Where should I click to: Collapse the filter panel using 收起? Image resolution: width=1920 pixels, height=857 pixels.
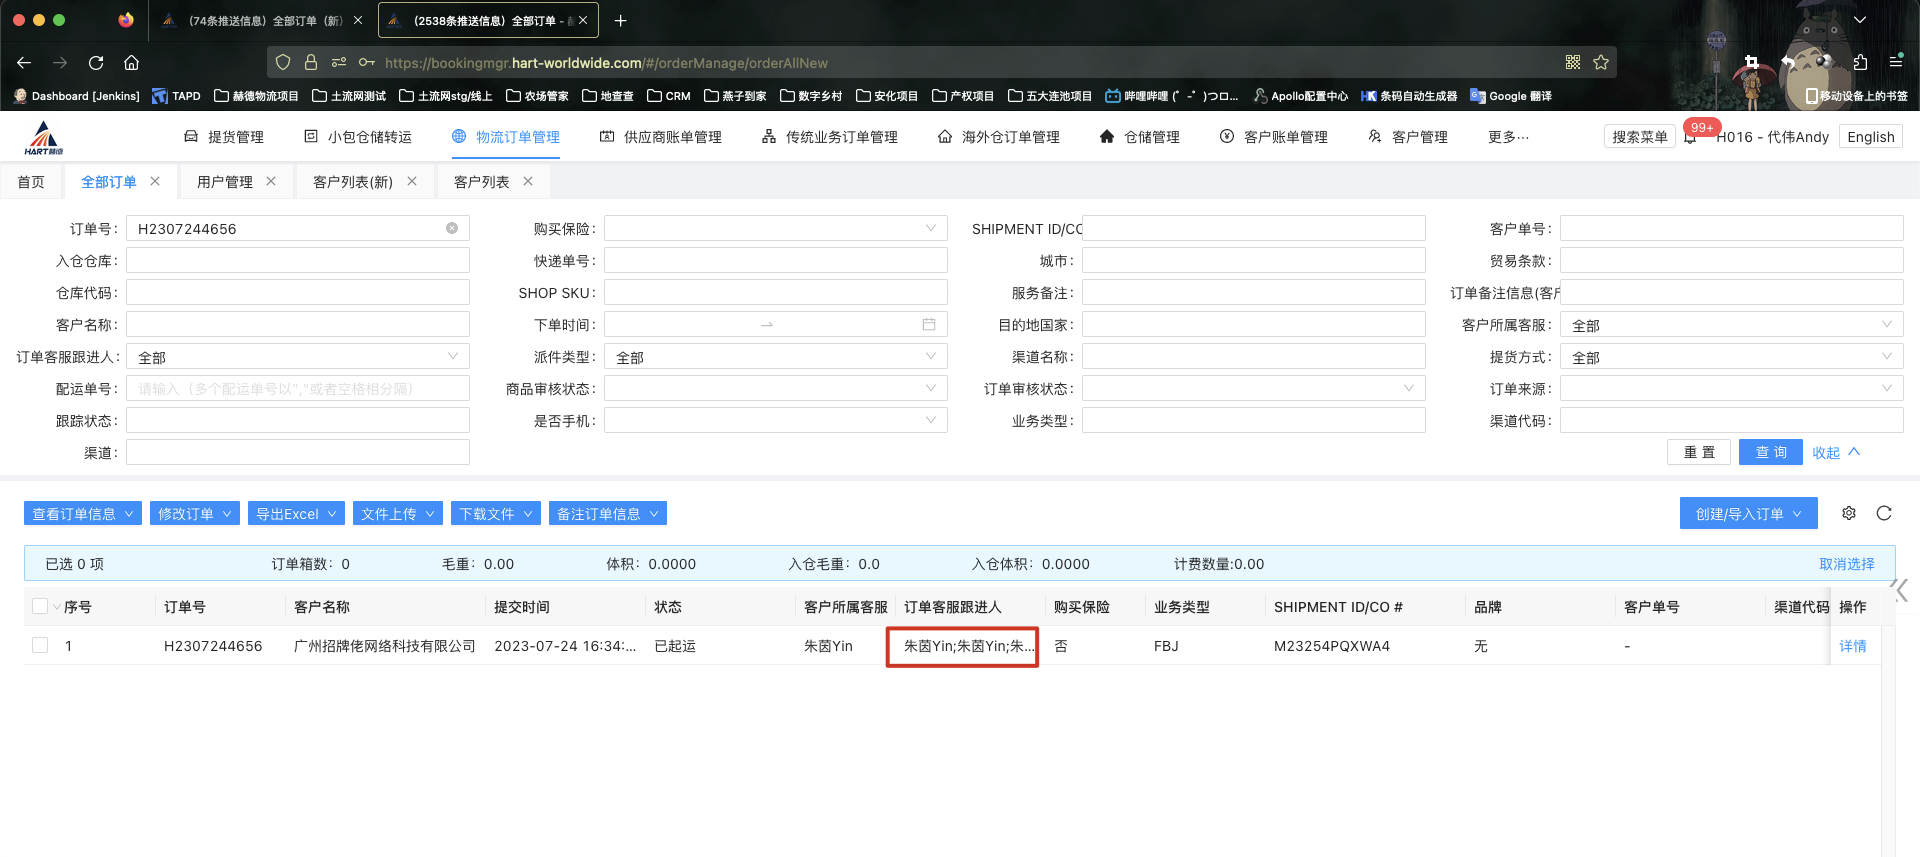pyautogui.click(x=1835, y=453)
